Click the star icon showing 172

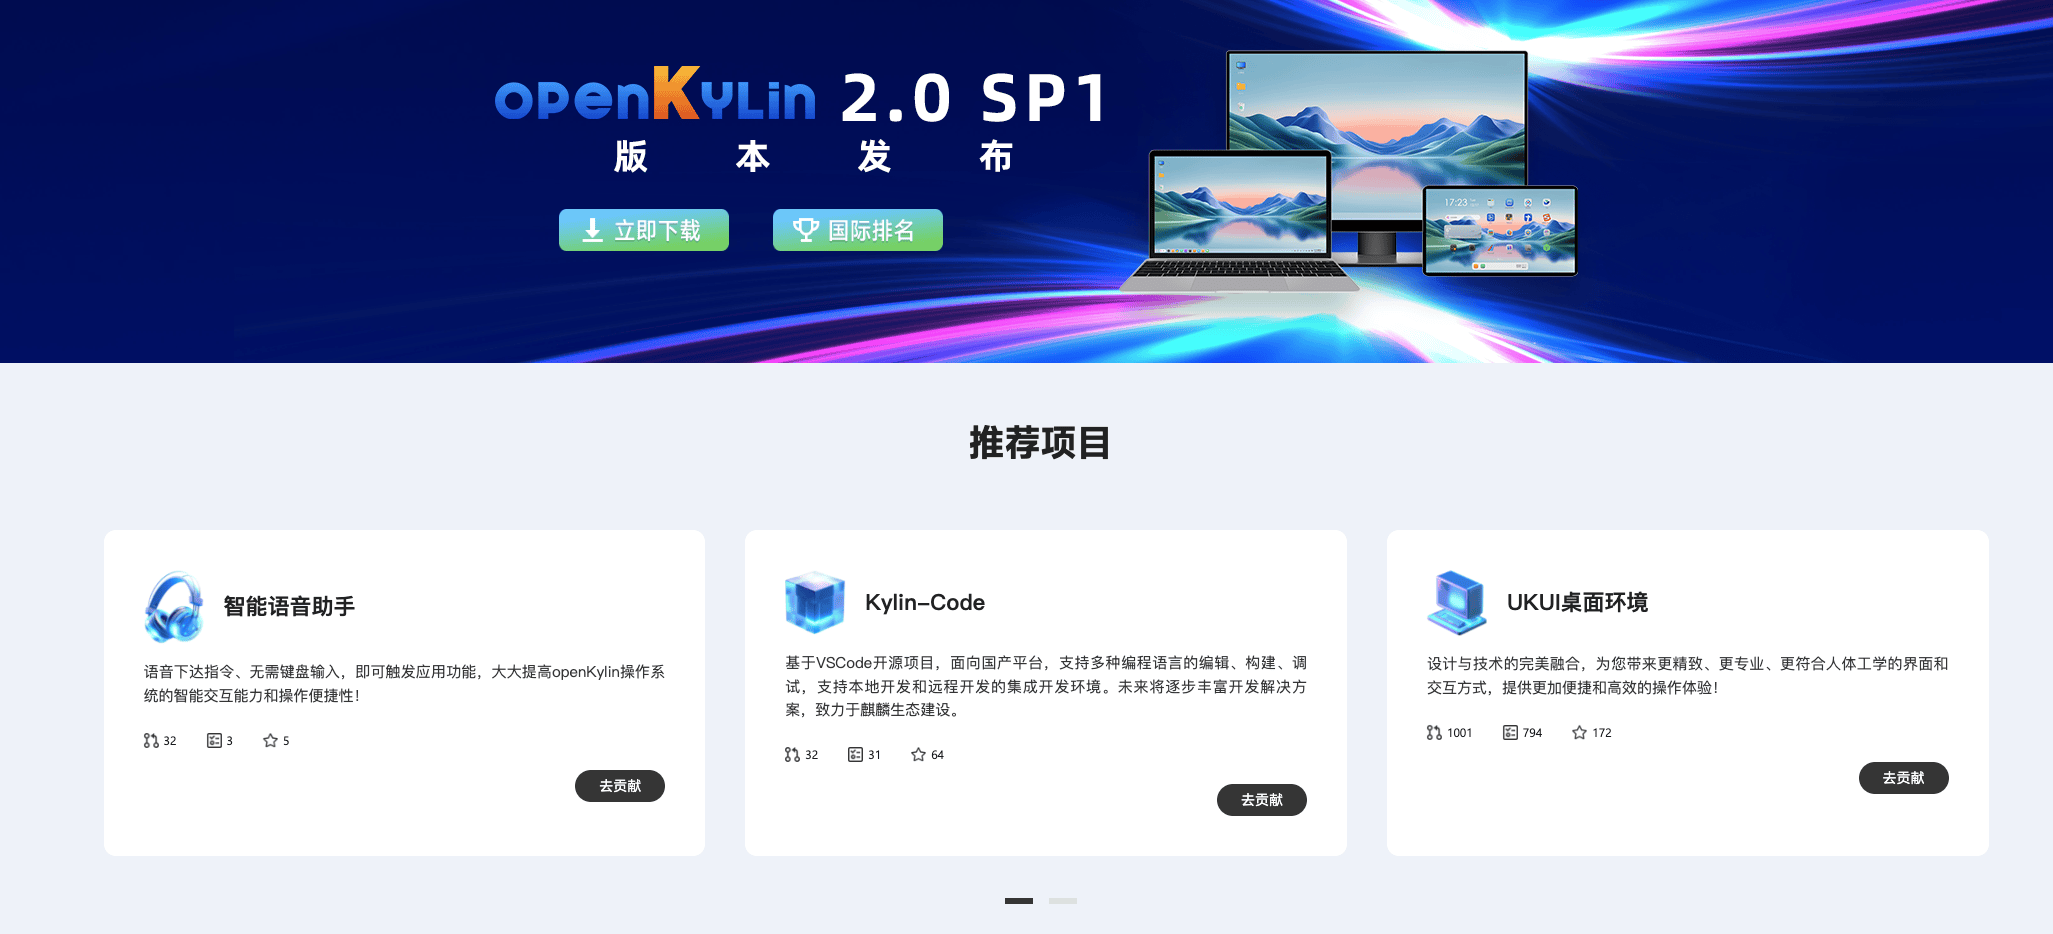click(x=1579, y=733)
